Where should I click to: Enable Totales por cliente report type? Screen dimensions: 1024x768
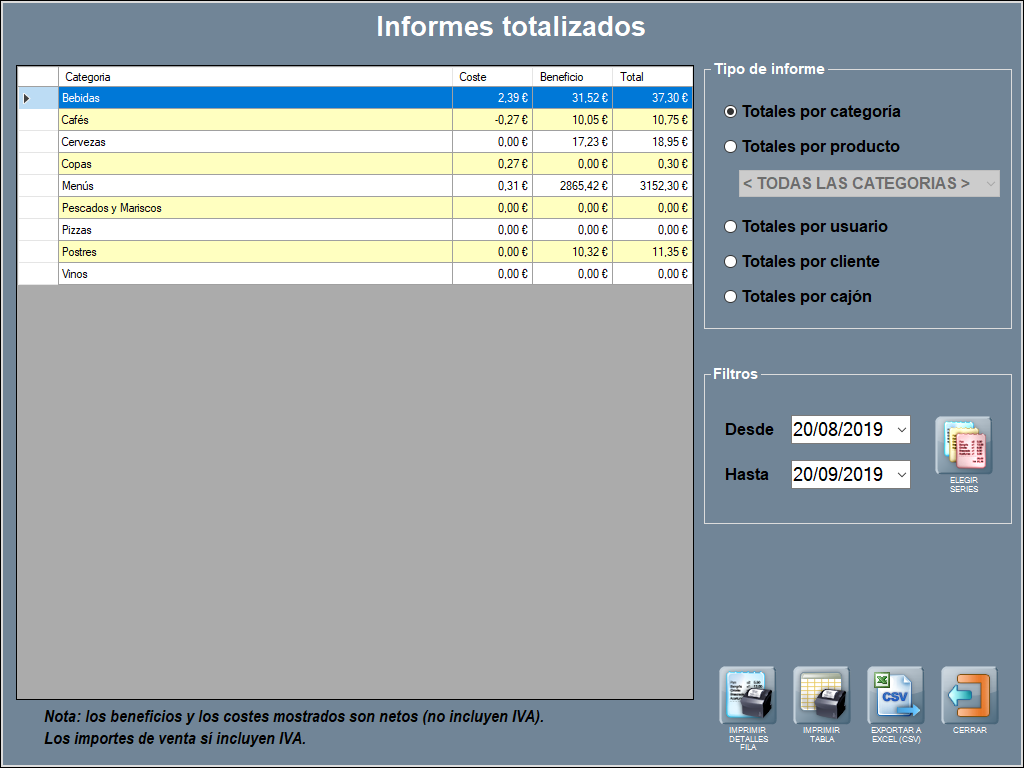pyautogui.click(x=731, y=262)
